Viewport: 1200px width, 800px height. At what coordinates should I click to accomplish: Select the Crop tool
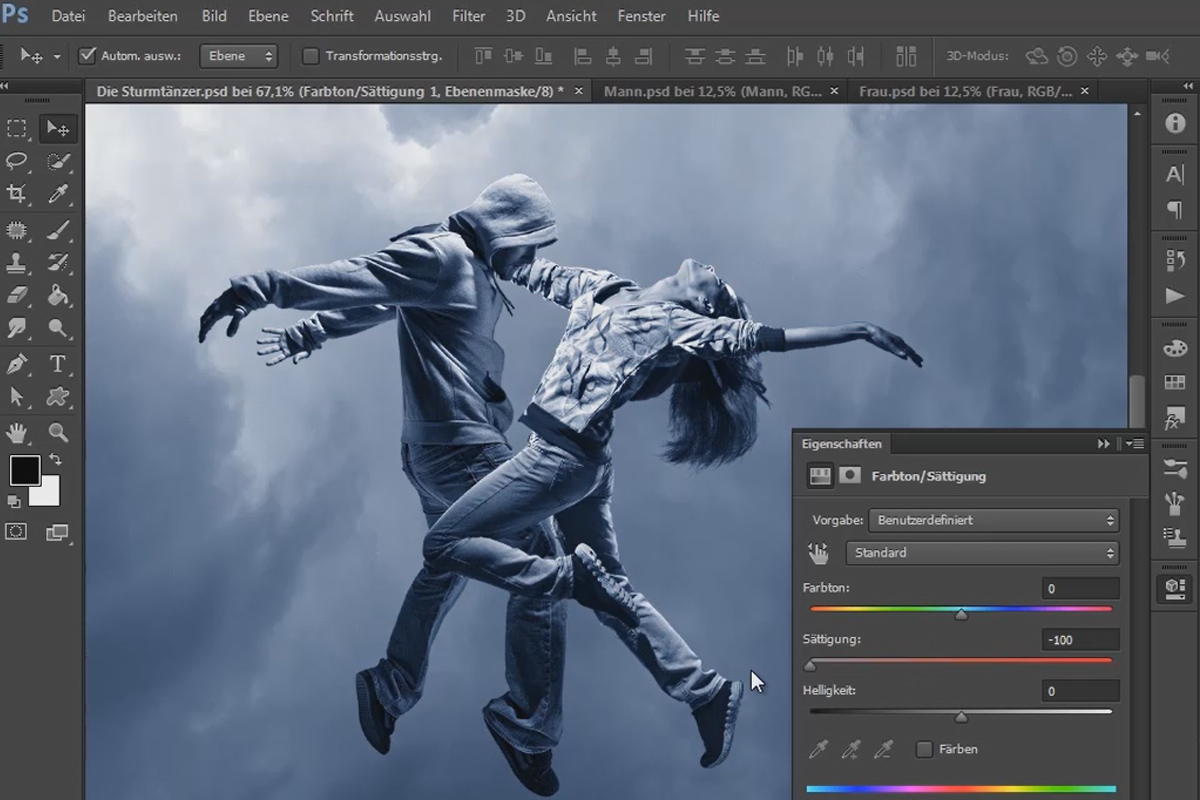tap(17, 194)
